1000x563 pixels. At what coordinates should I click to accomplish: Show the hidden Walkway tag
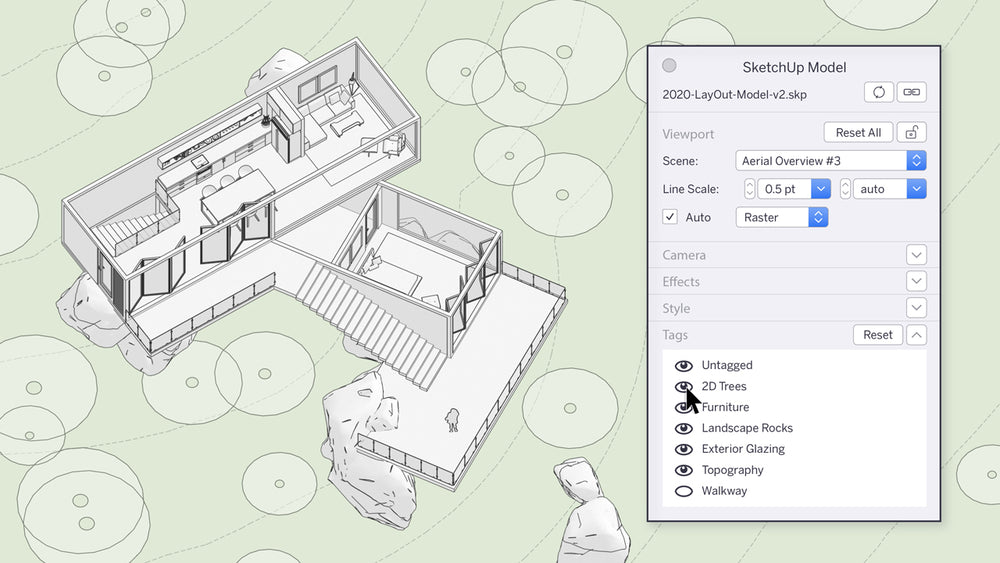tap(684, 491)
